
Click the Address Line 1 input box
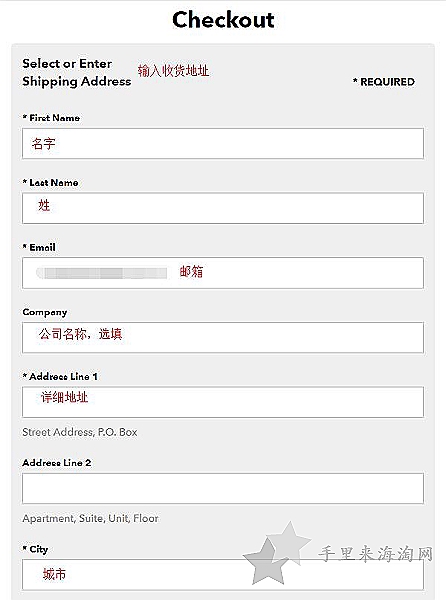click(x=223, y=402)
